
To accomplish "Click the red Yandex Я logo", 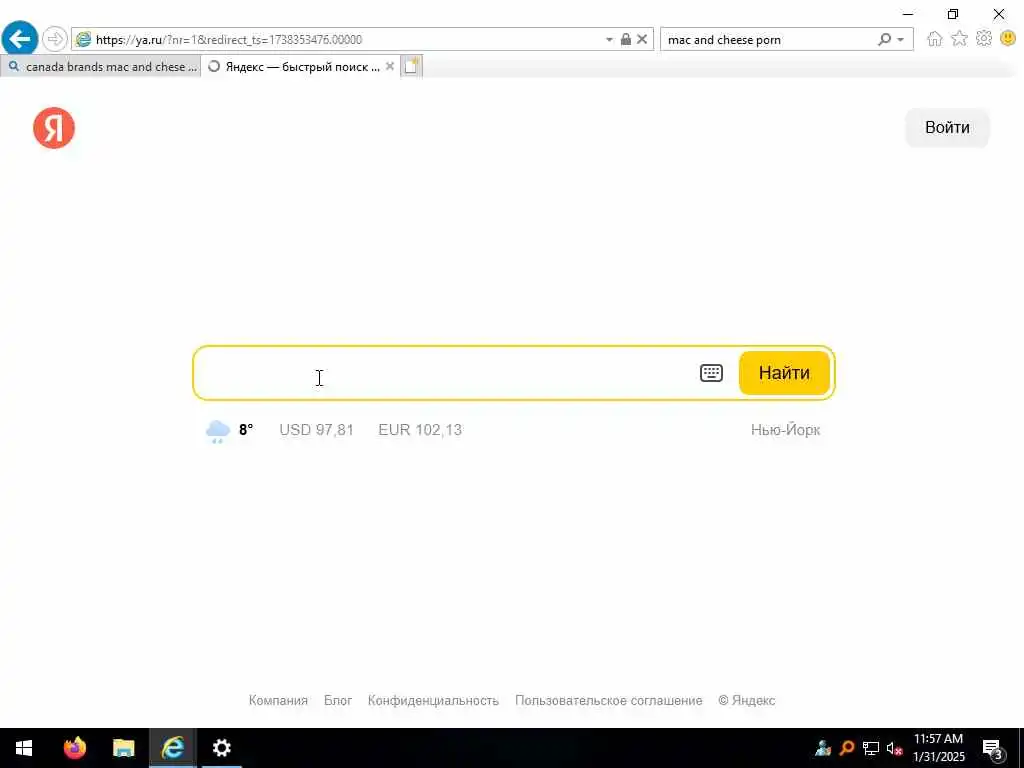I will click(54, 128).
